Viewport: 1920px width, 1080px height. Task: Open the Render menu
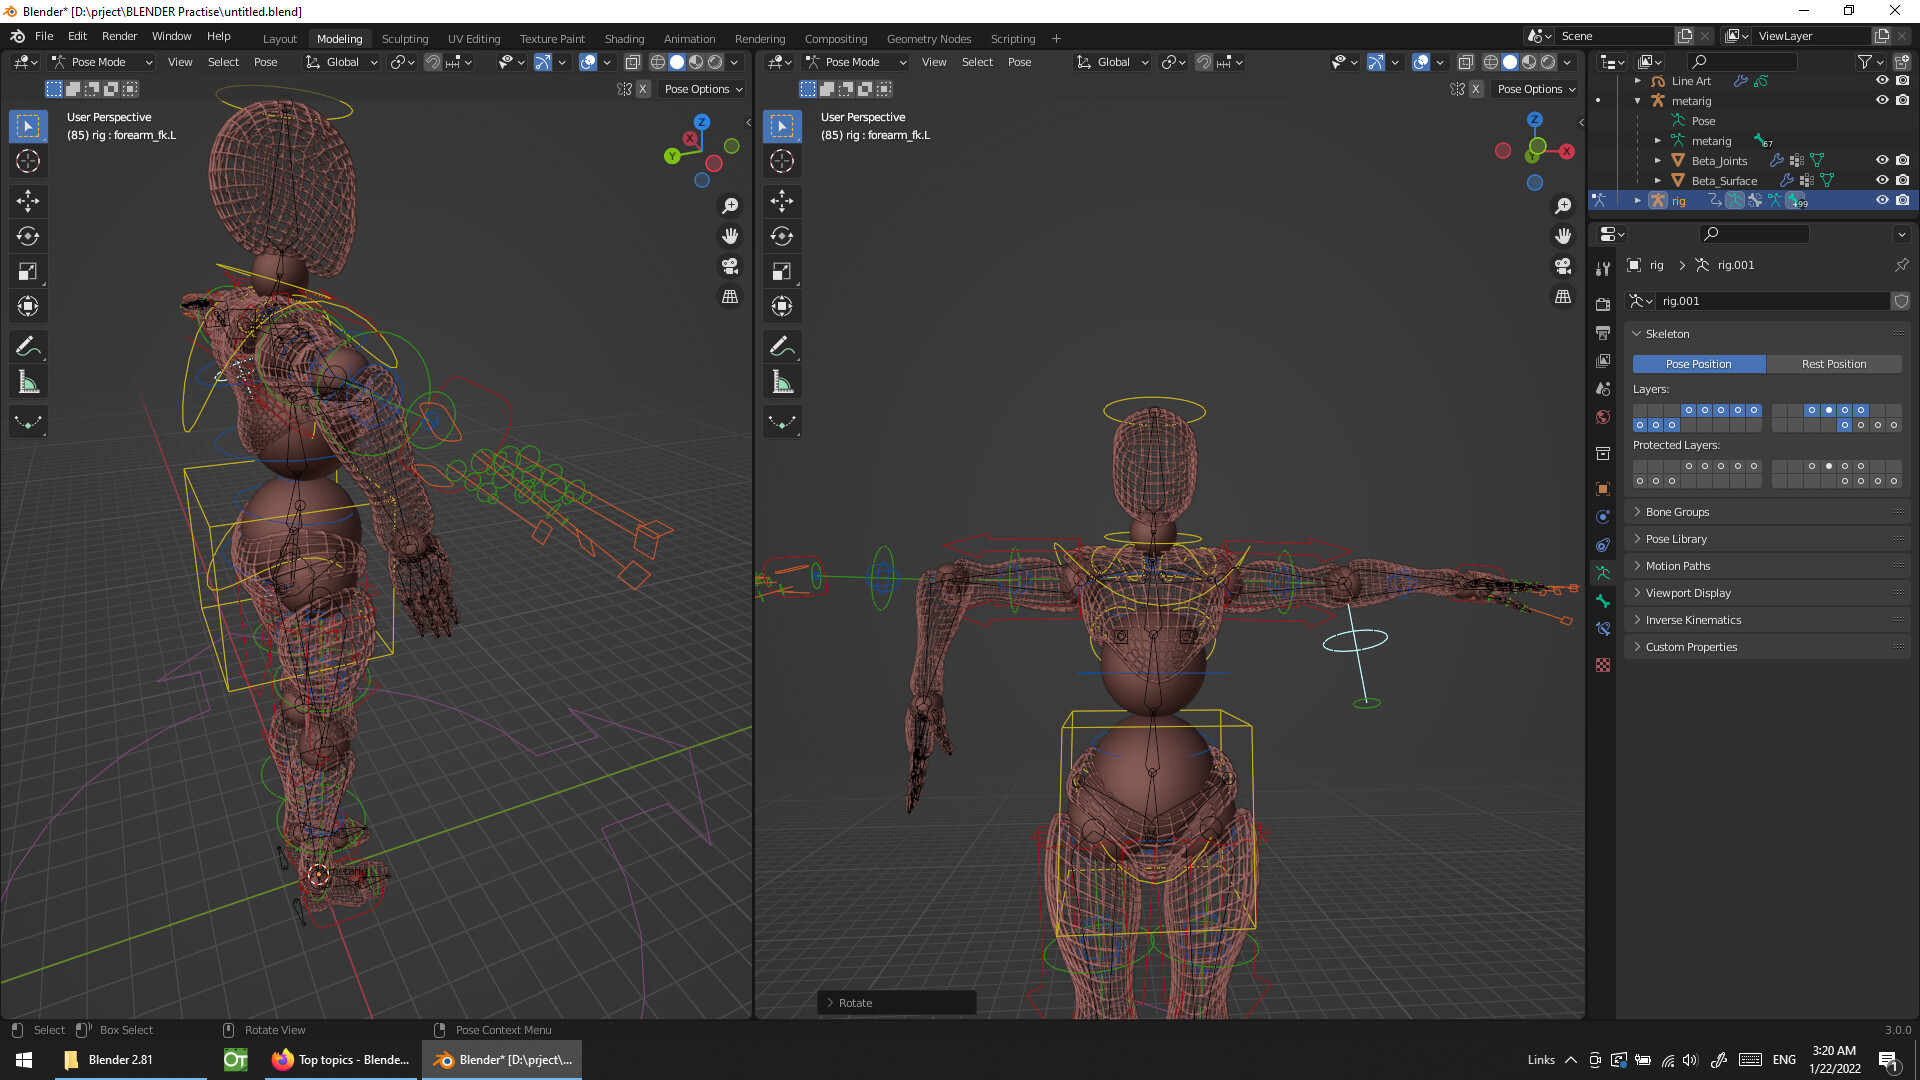[119, 36]
